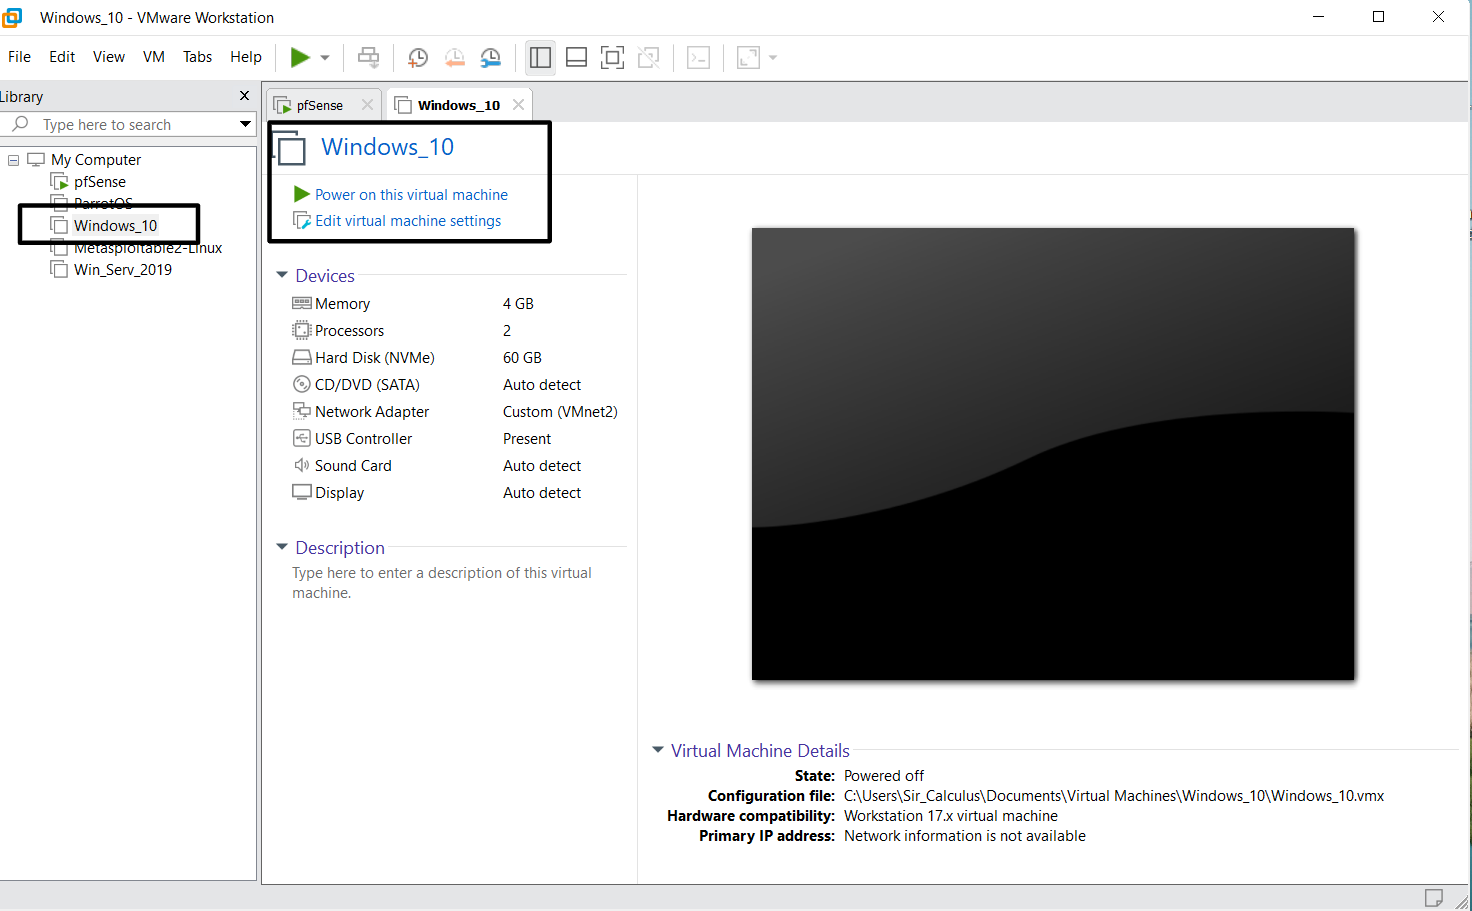Viewport: 1472px width, 911px height.
Task: Click the status bar message log icon
Action: click(x=1433, y=897)
